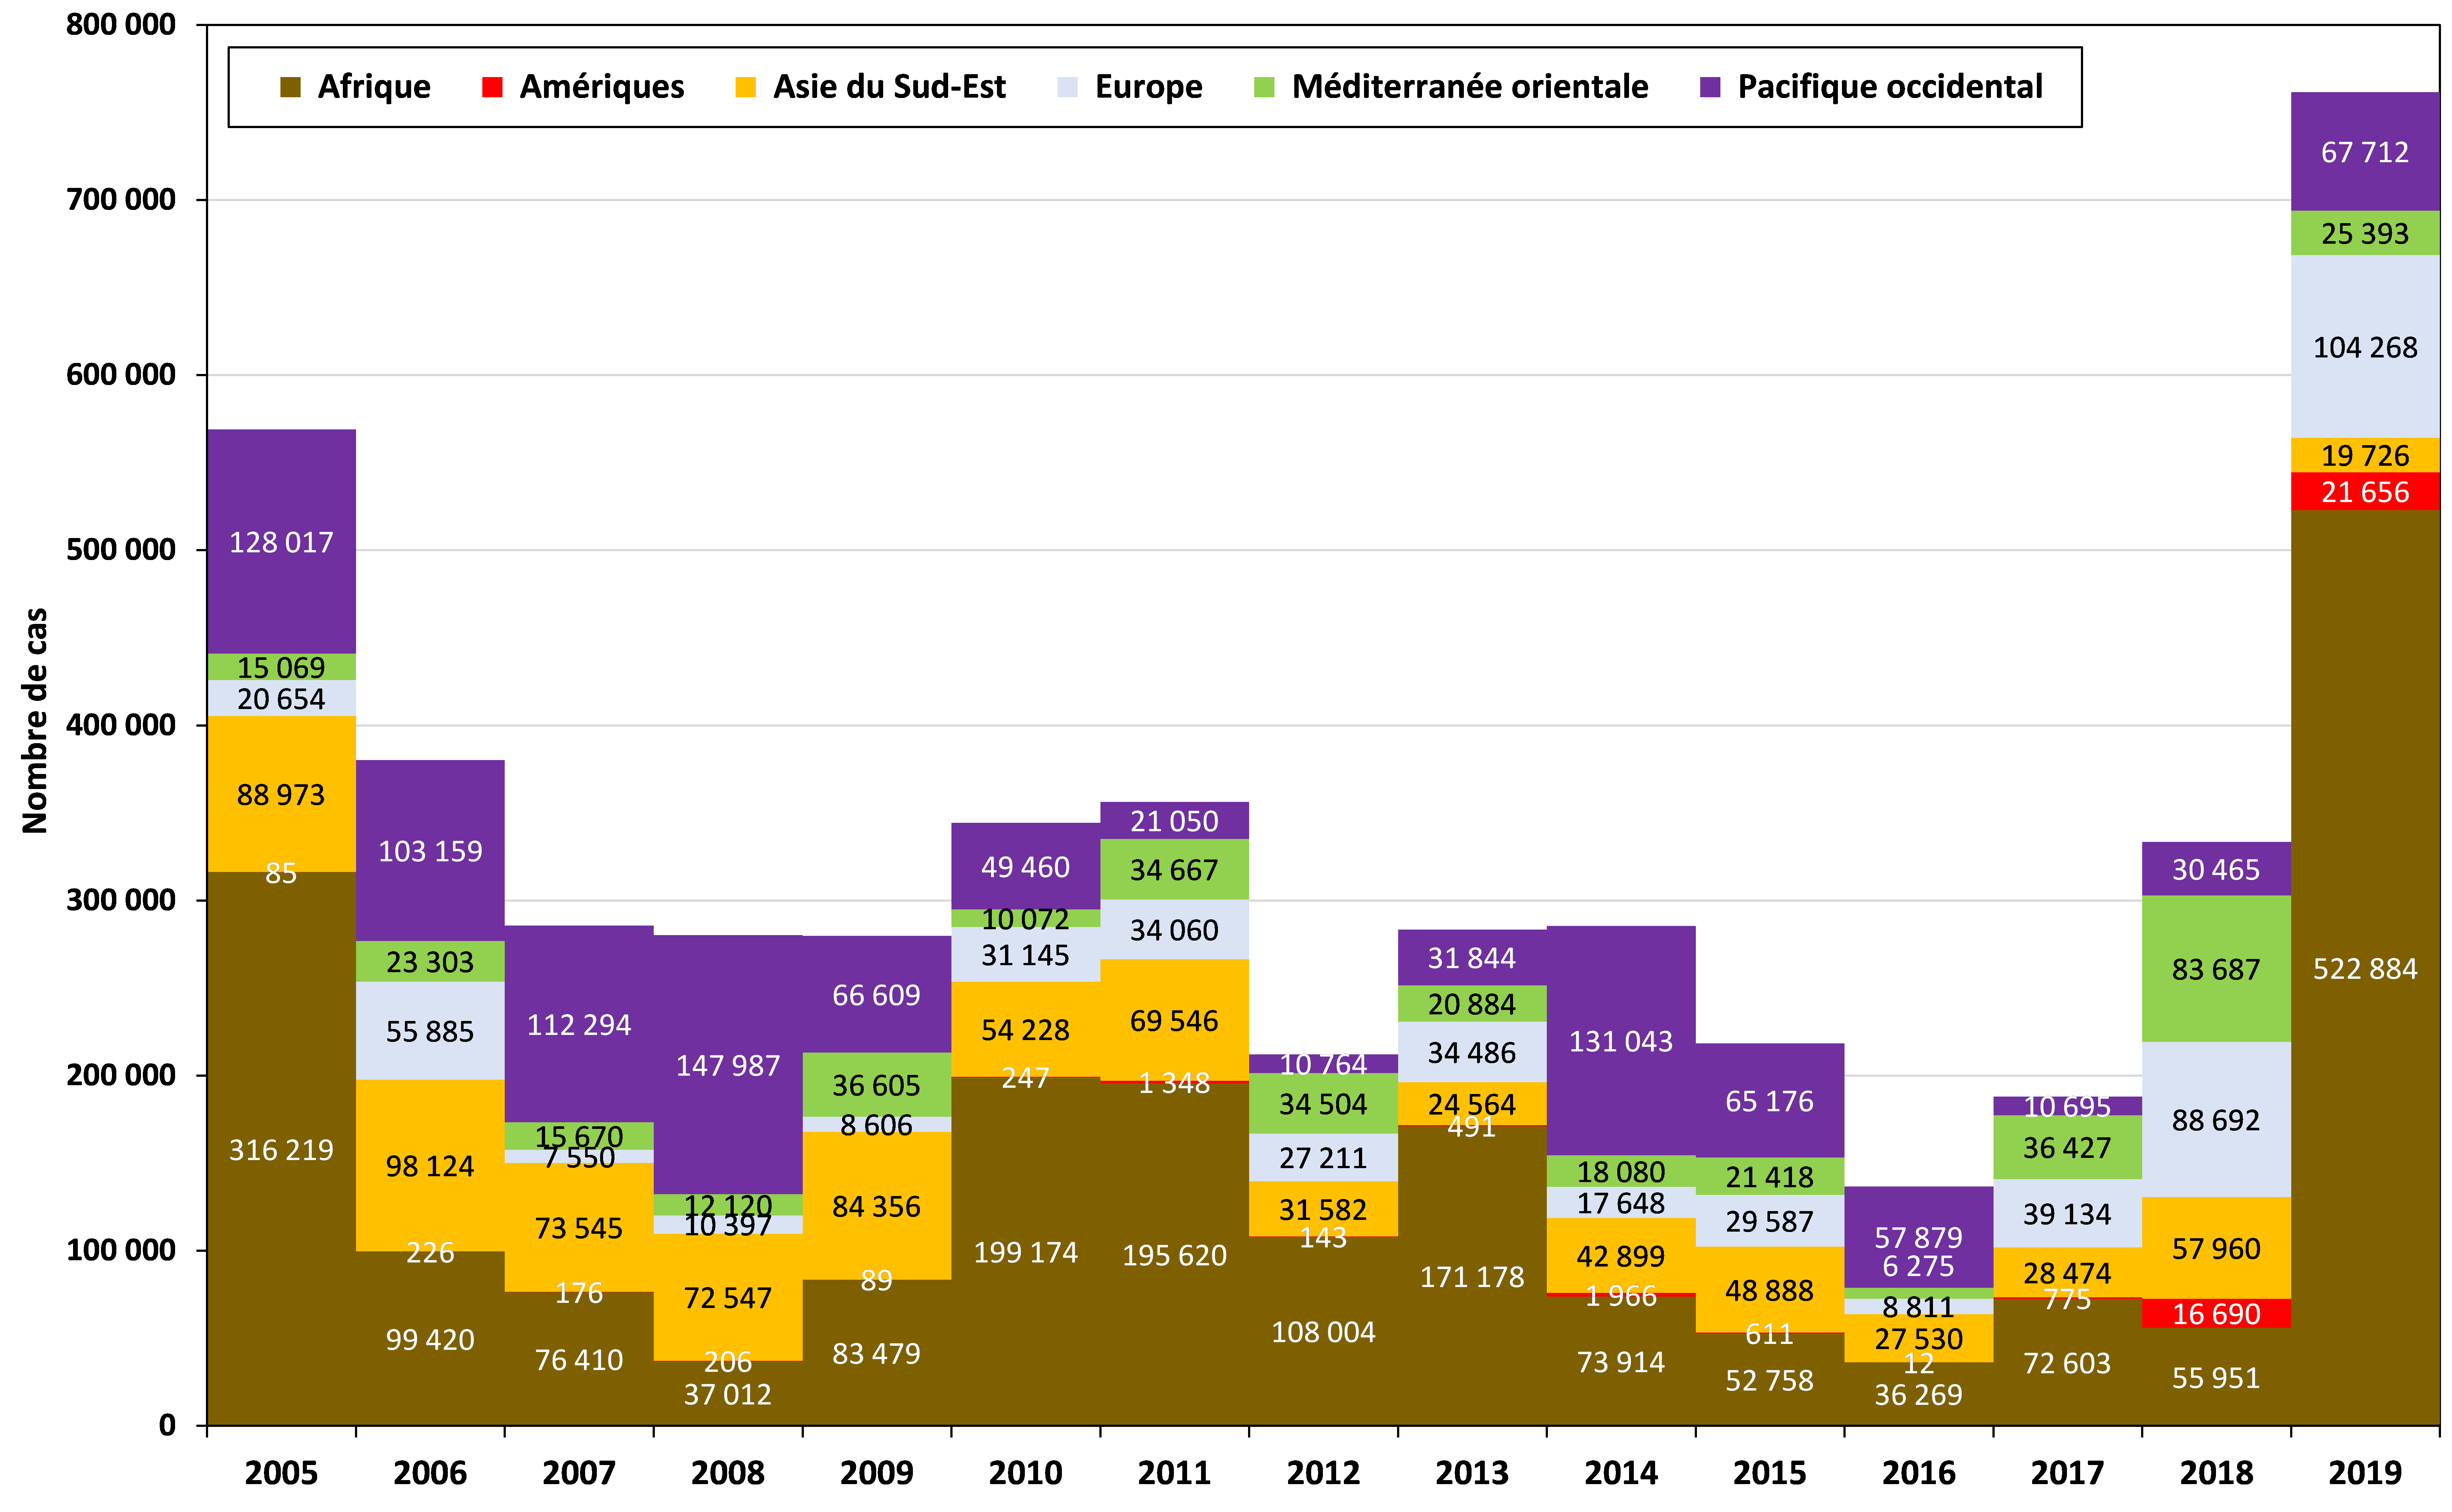Click the 316 219 Afrique bar for 2005
Image resolution: width=2452 pixels, height=1512 pixels.
click(281, 1150)
